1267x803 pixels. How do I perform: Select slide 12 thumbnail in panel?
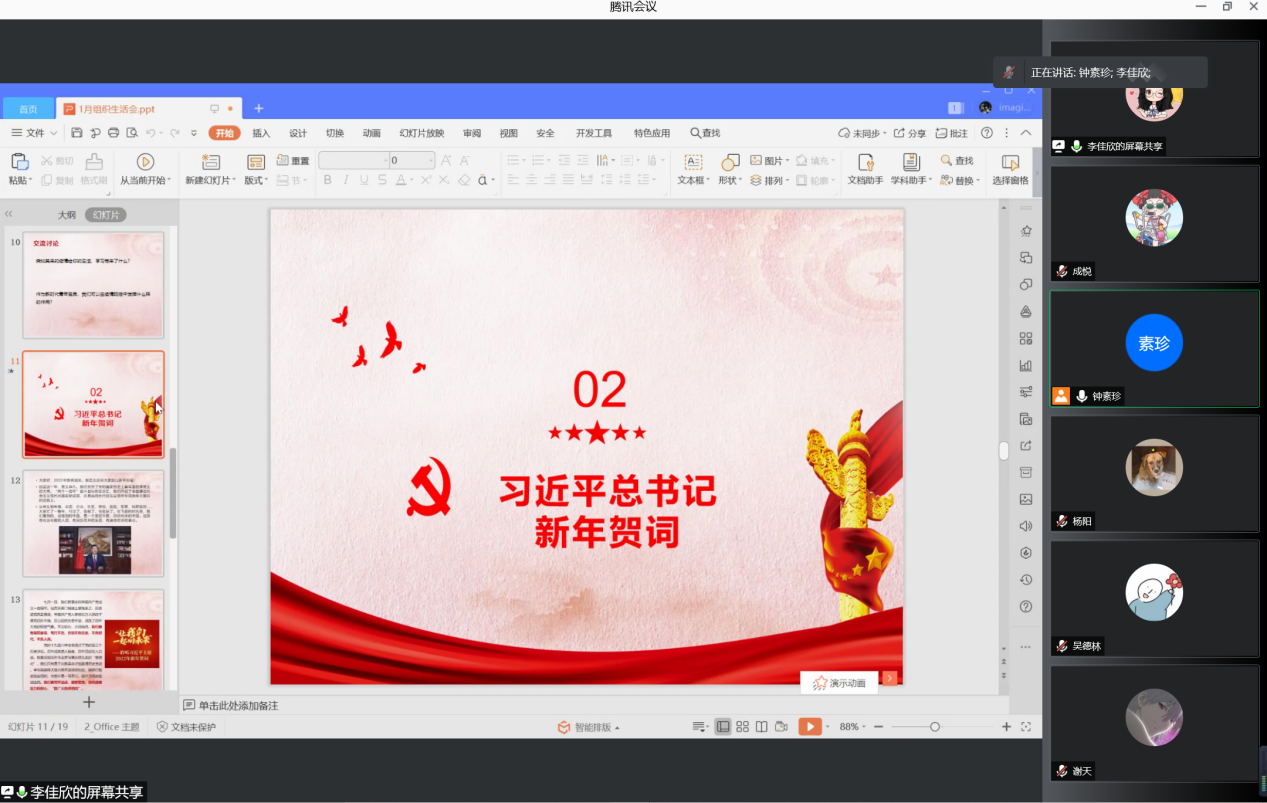click(x=93, y=523)
